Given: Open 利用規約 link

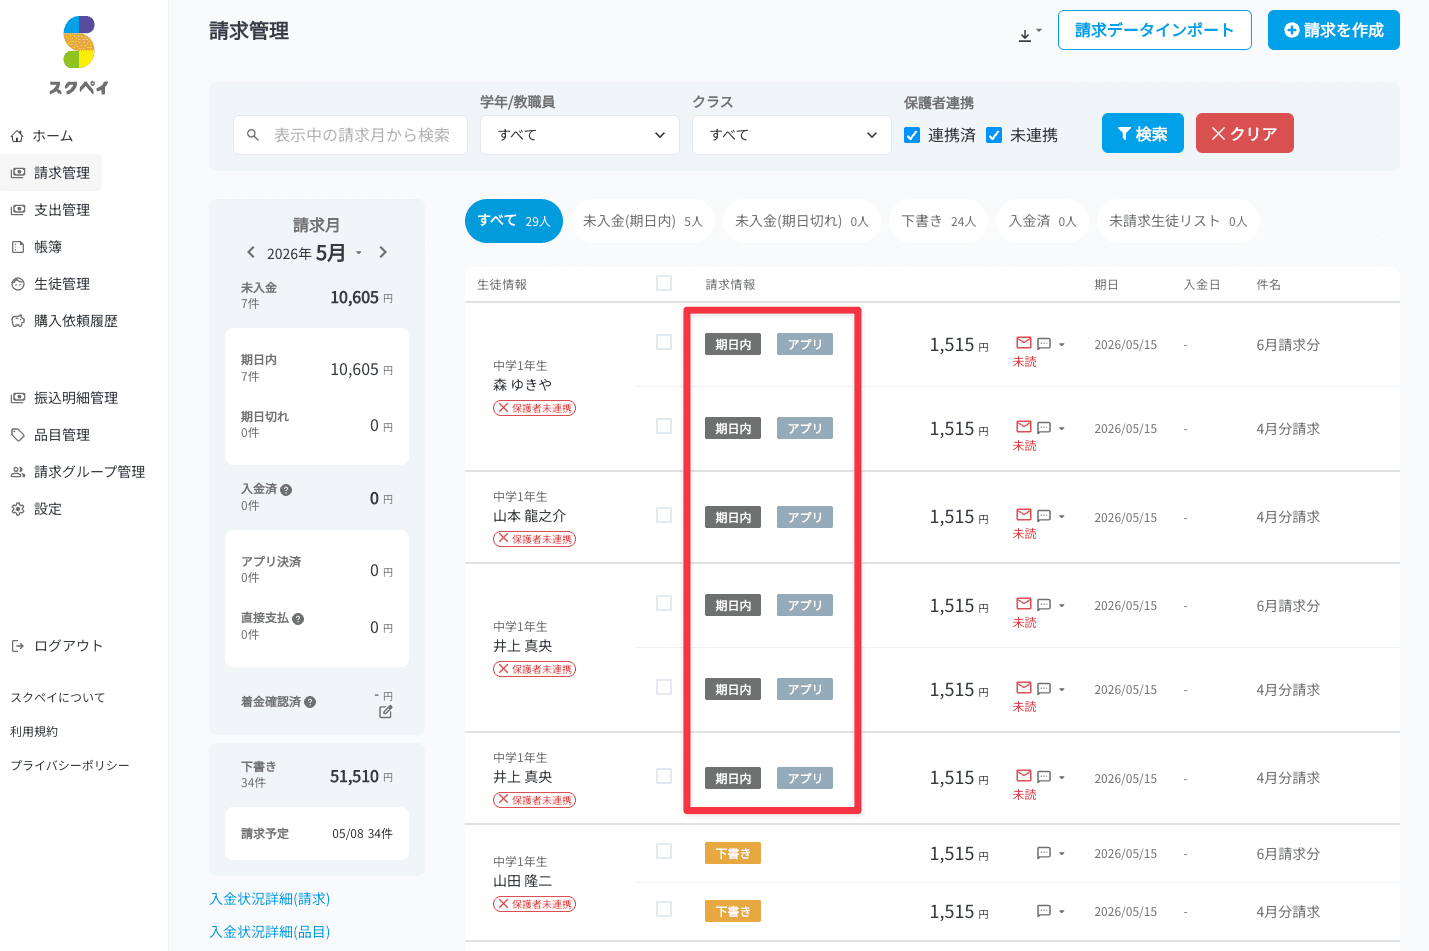Looking at the screenshot, I should [x=34, y=732].
